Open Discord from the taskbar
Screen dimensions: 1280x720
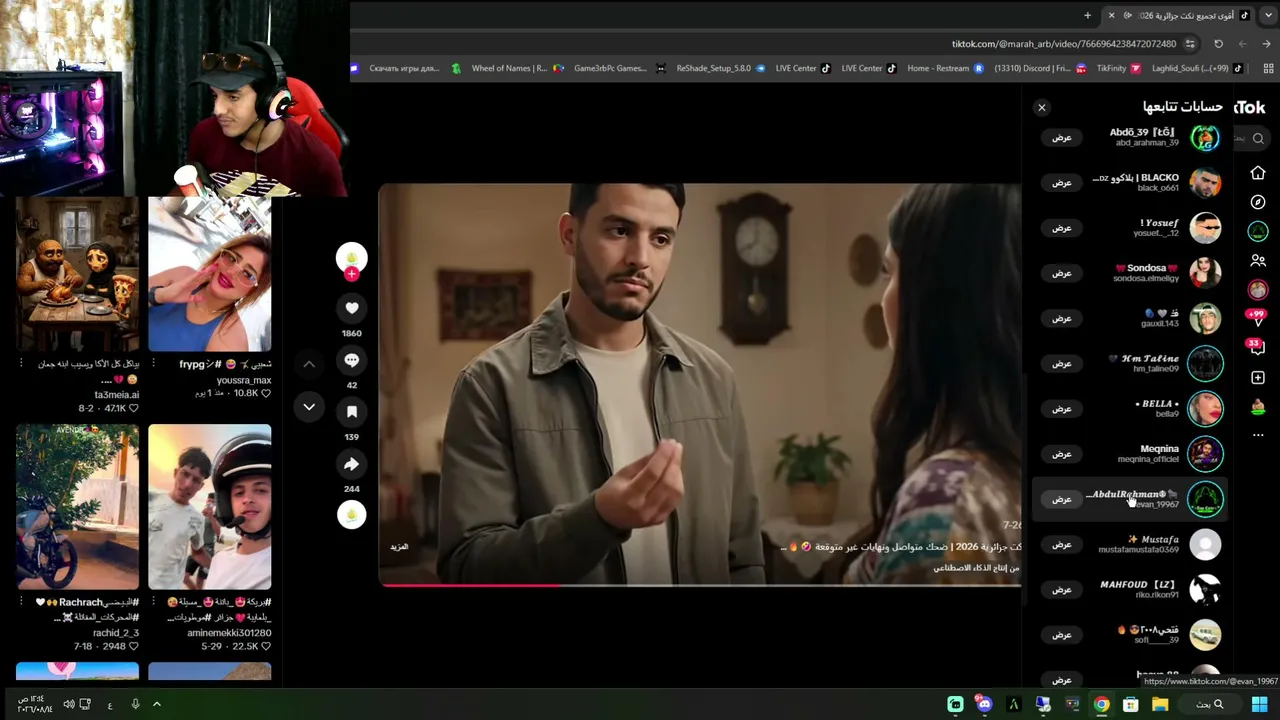984,704
